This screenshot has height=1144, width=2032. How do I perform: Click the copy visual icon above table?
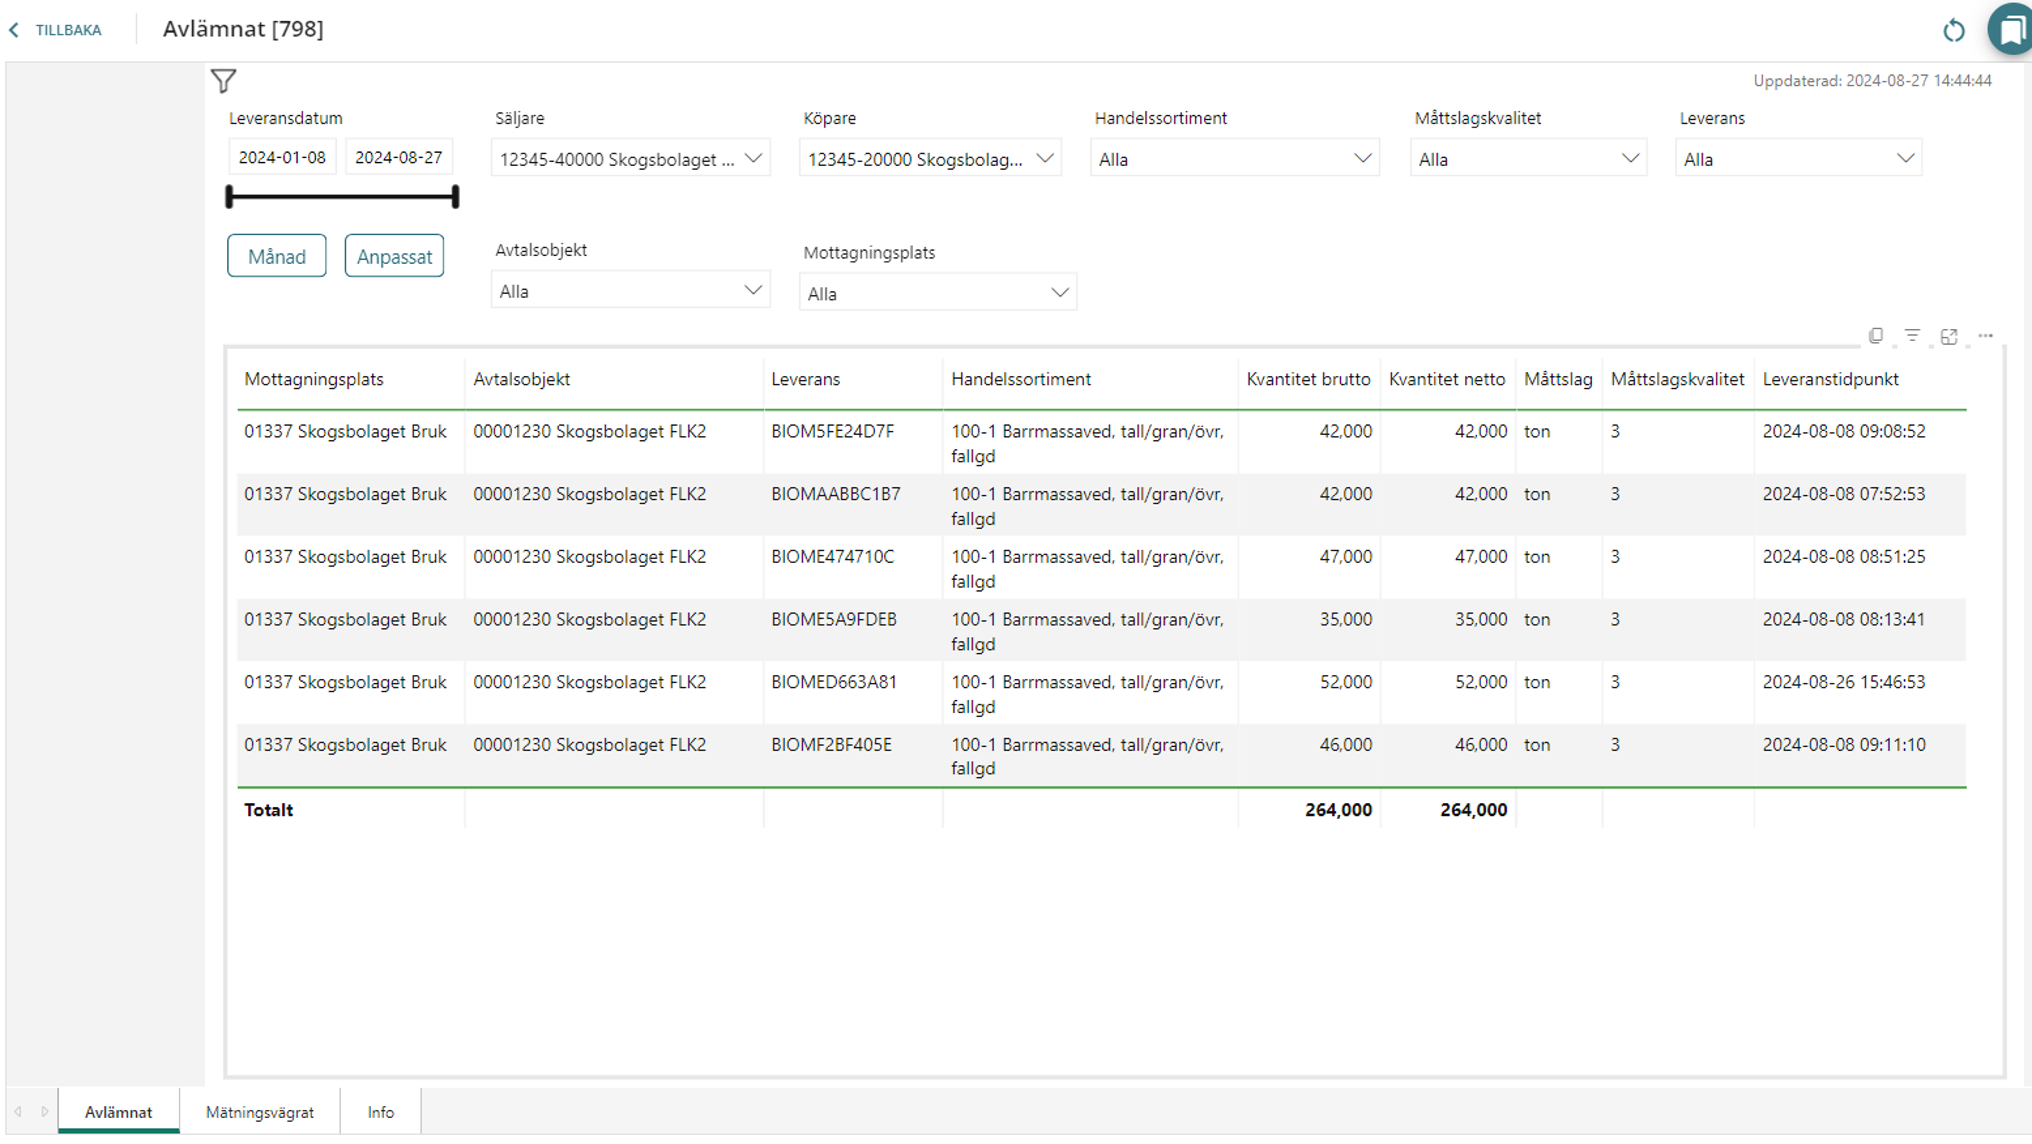pyautogui.click(x=1876, y=336)
